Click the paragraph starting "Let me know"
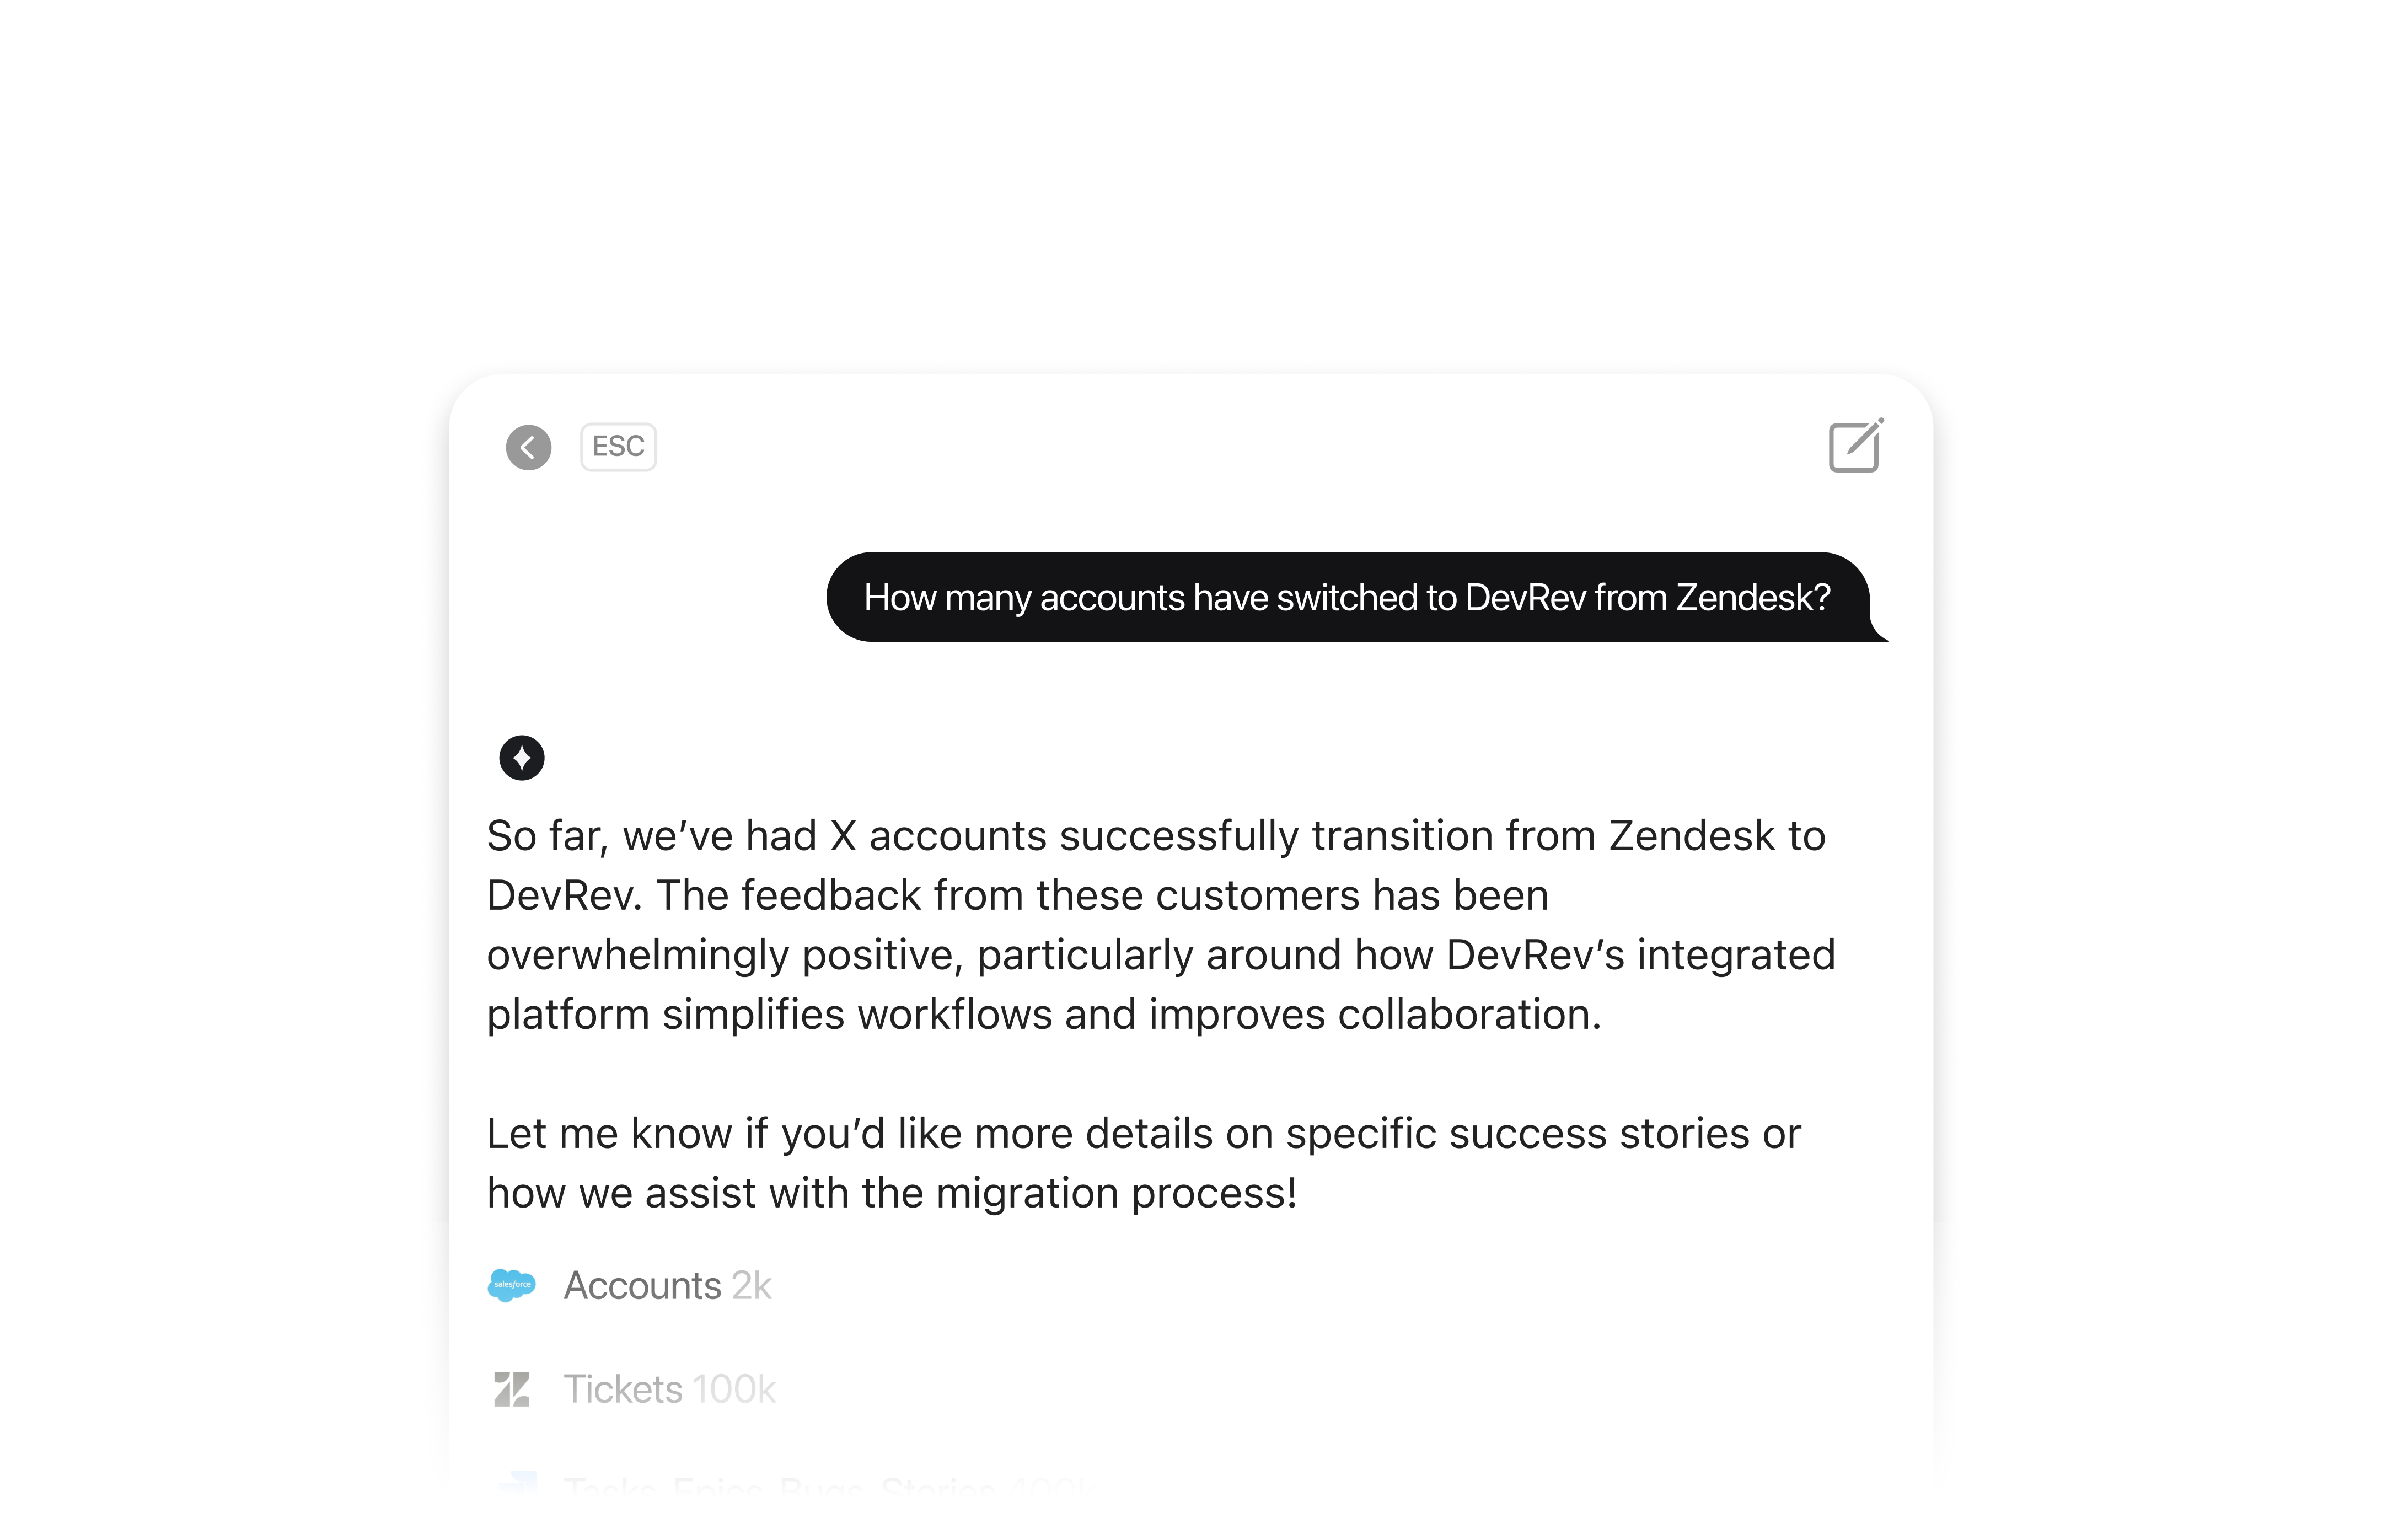The height and width of the screenshot is (1540, 2382). point(1144,1163)
